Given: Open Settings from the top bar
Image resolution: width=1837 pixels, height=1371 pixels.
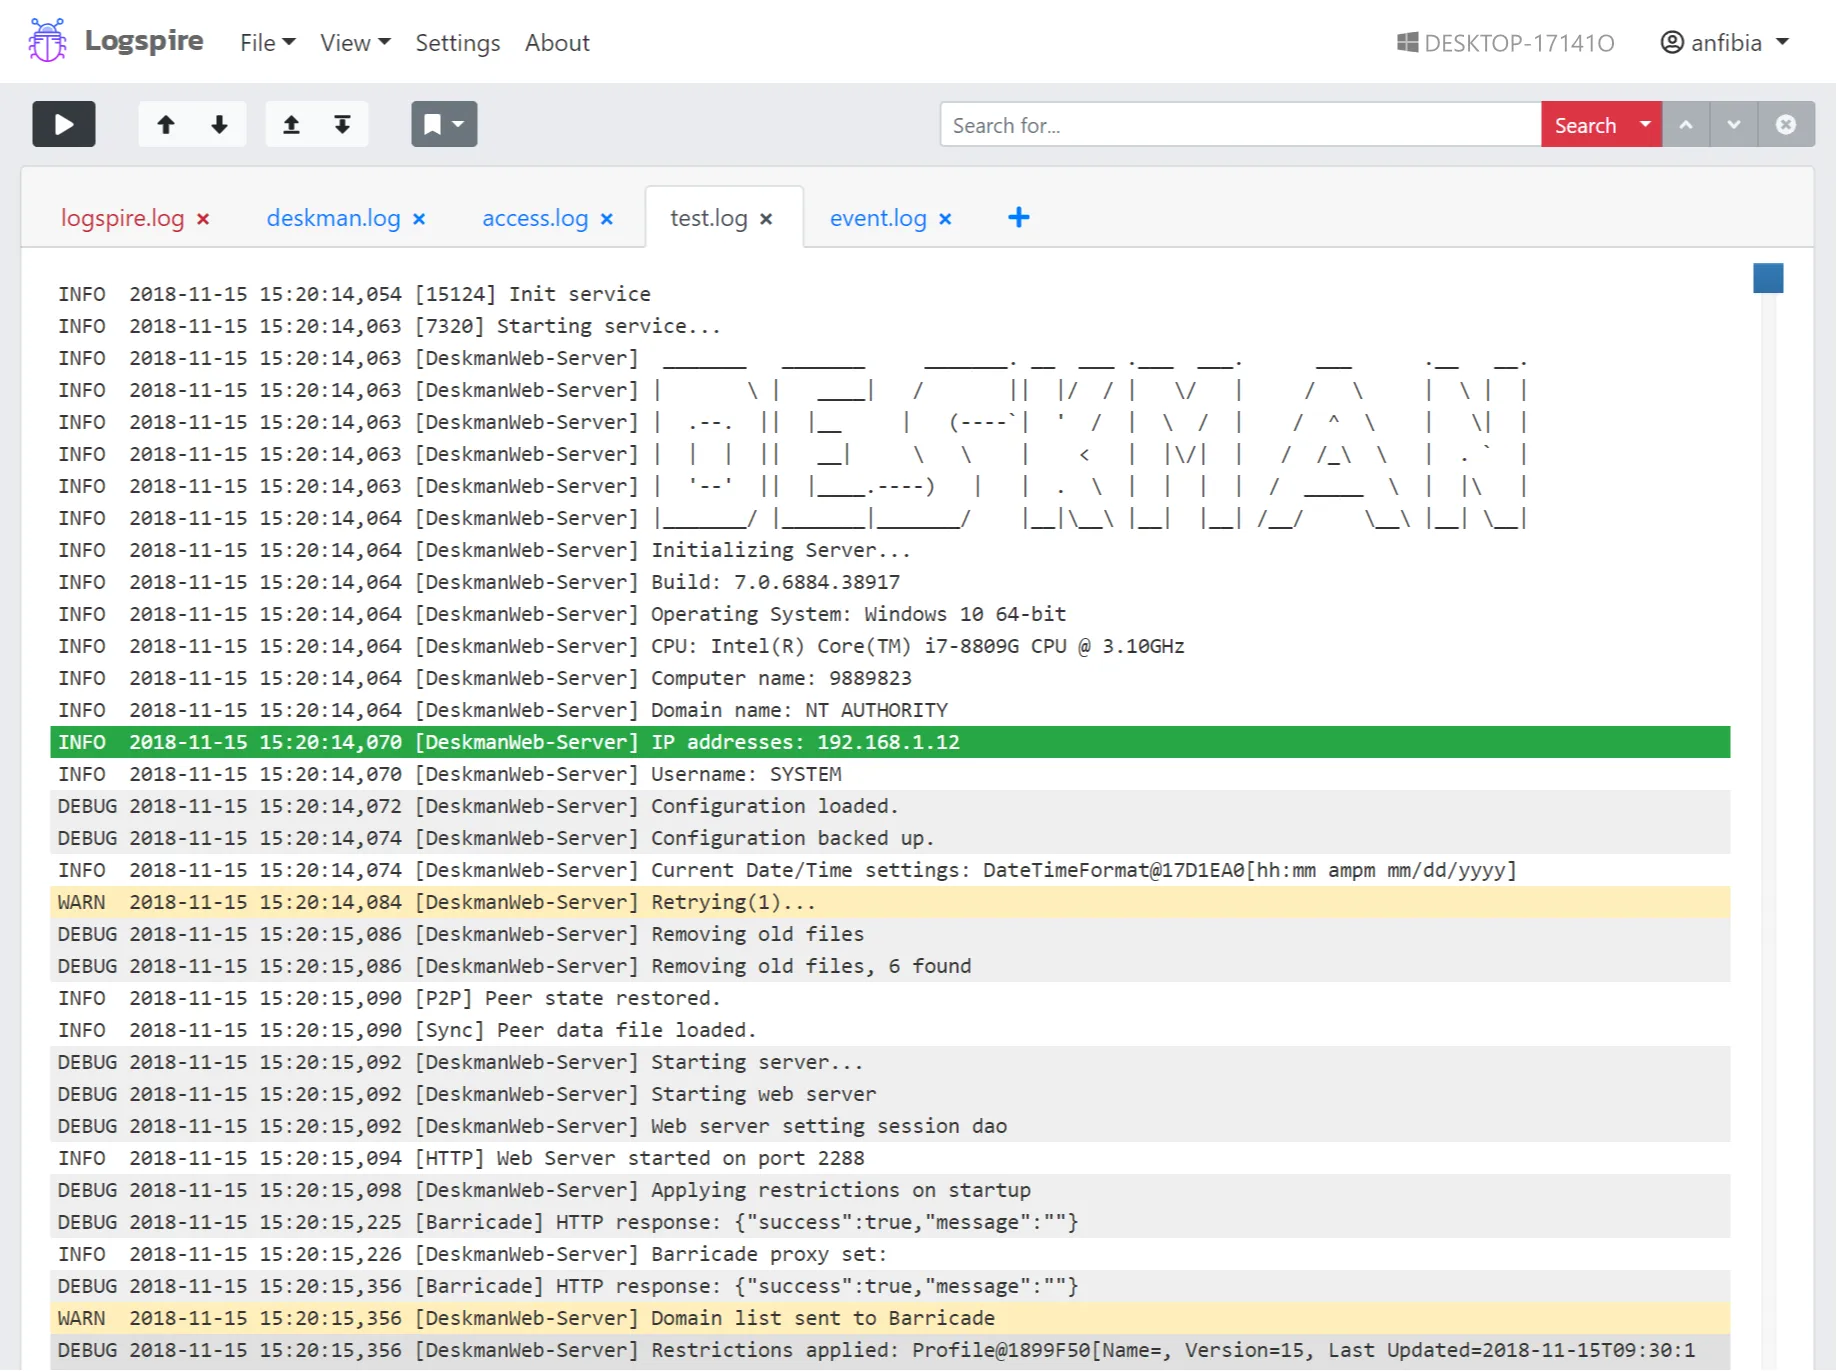Looking at the screenshot, I should click(457, 42).
